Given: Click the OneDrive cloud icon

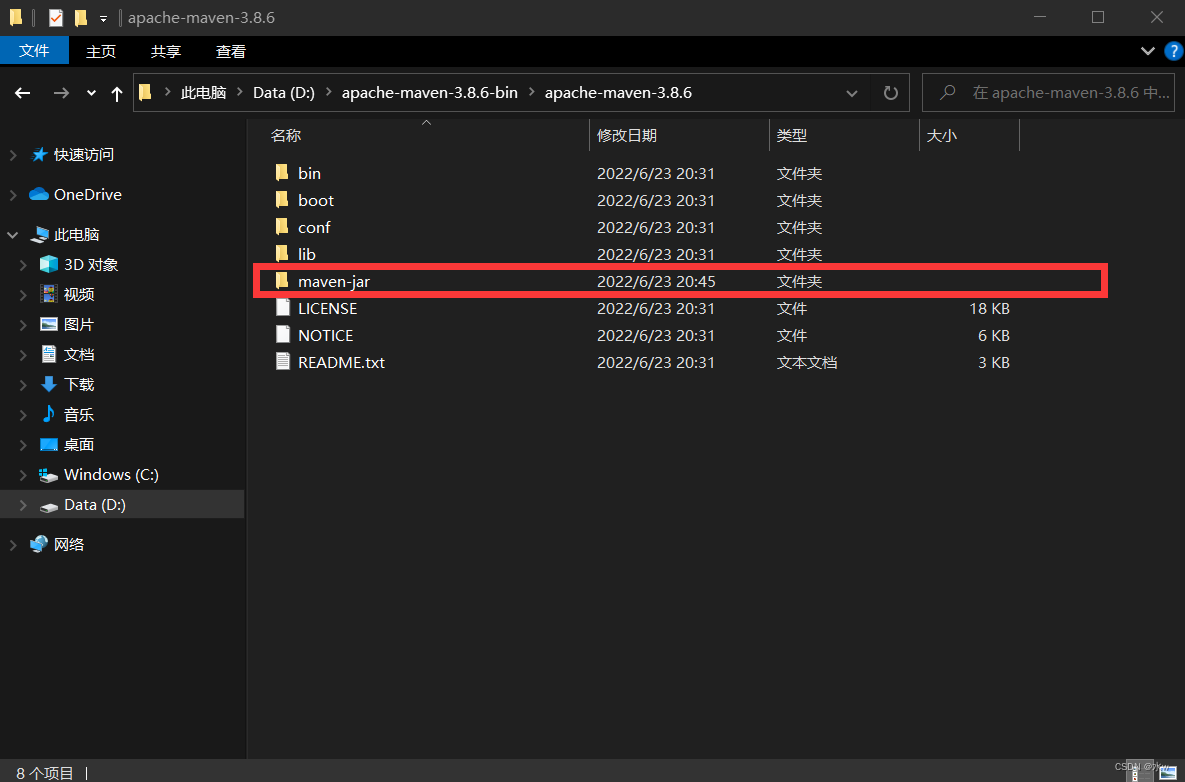Looking at the screenshot, I should click(x=39, y=194).
